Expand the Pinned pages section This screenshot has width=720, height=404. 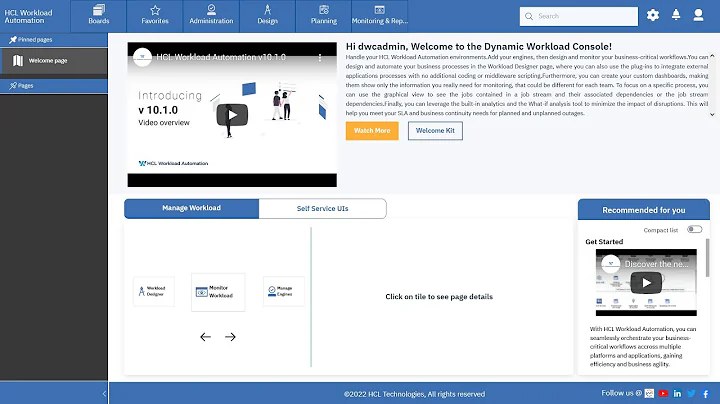[54, 39]
